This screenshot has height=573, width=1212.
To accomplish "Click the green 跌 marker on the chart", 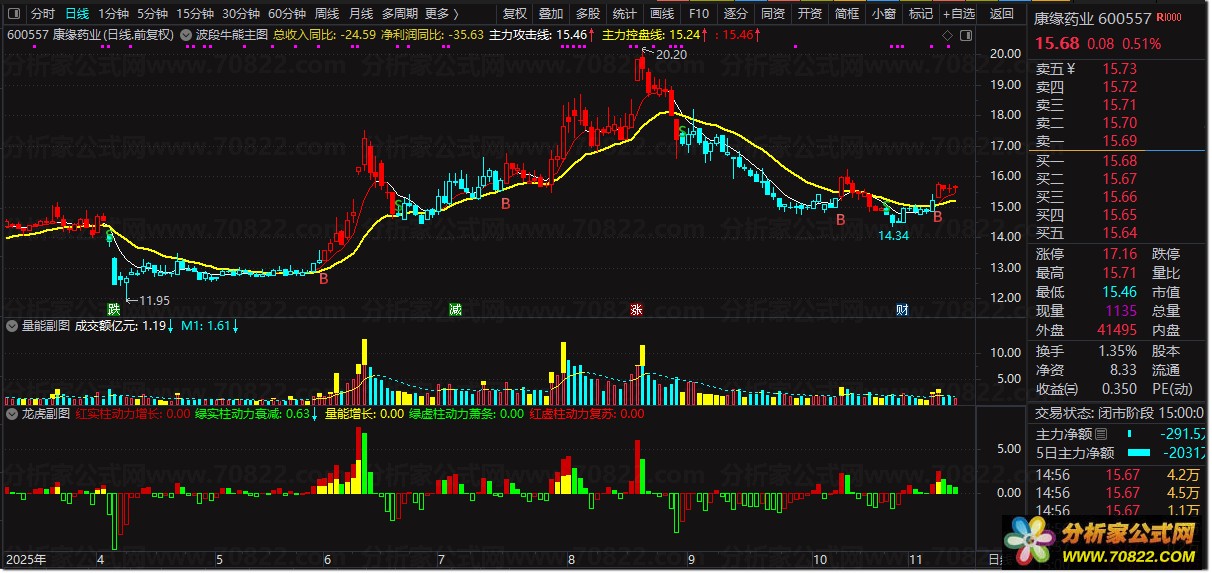I will click(x=114, y=309).
